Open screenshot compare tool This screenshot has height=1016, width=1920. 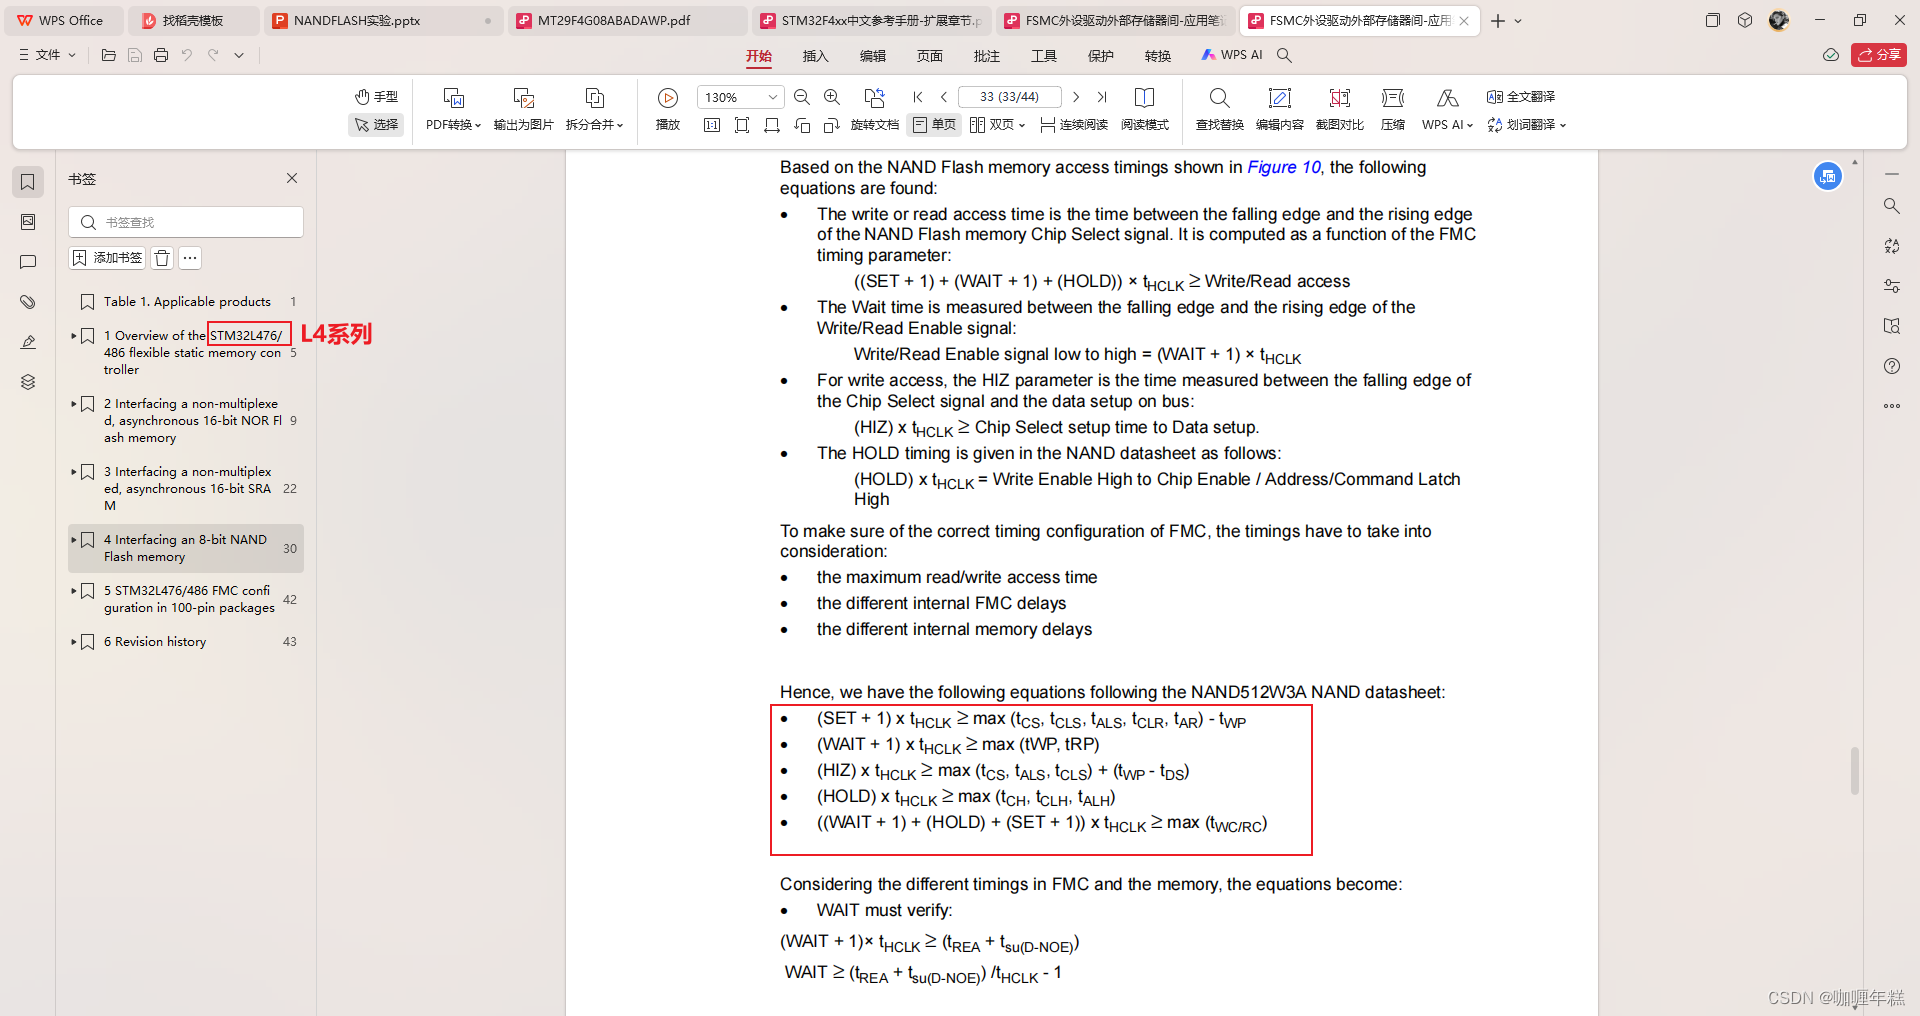tap(1340, 110)
